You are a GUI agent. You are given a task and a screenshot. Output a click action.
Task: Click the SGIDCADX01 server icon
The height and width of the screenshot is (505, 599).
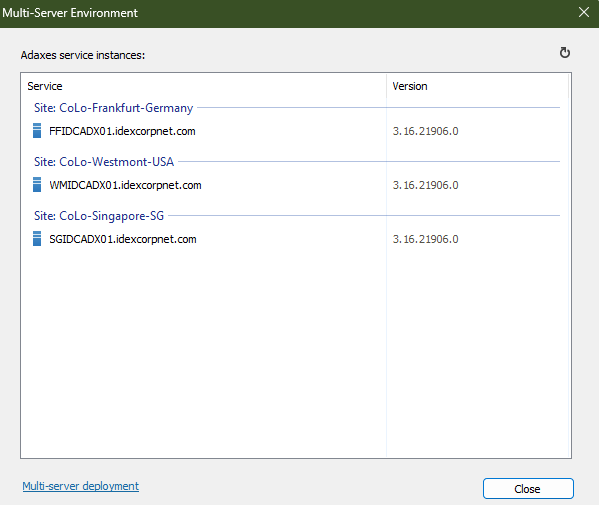[x=37, y=239]
